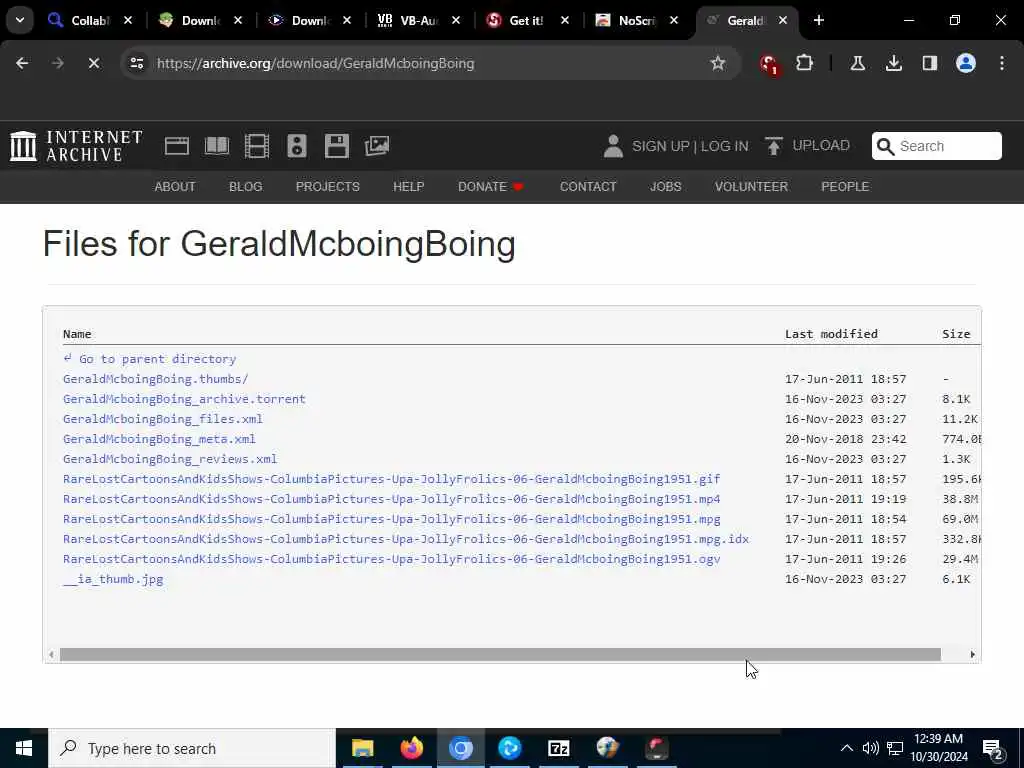Go to Internet Archive home logo
The height and width of the screenshot is (768, 1024).
click(x=76, y=146)
